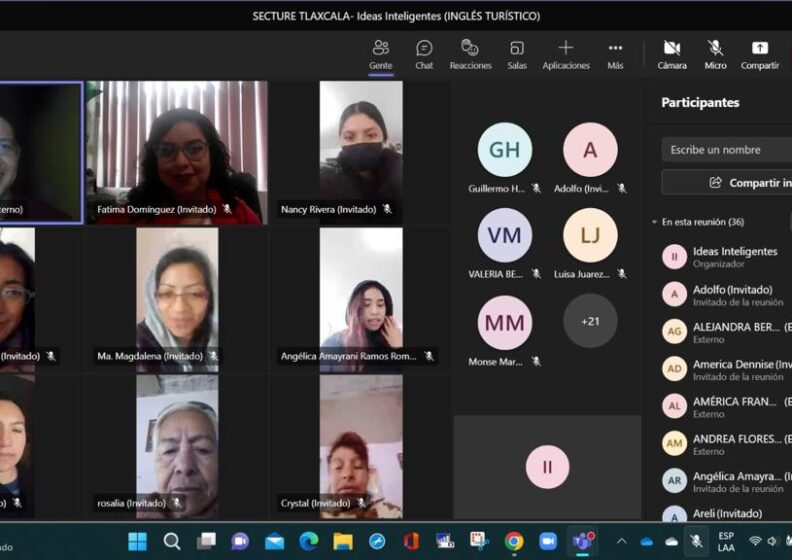This screenshot has height=560, width=792.
Task: Open the Más options menu
Action: click(x=615, y=54)
